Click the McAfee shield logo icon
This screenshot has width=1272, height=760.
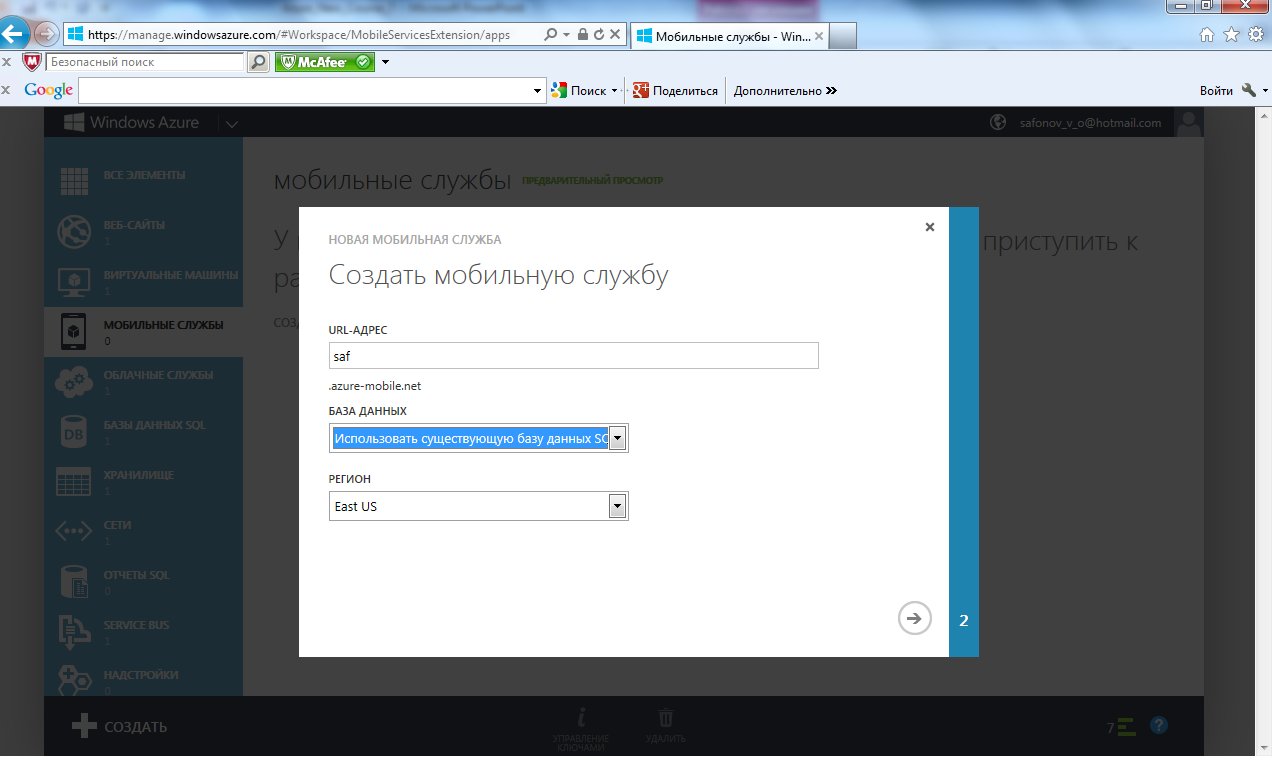pyautogui.click(x=32, y=62)
